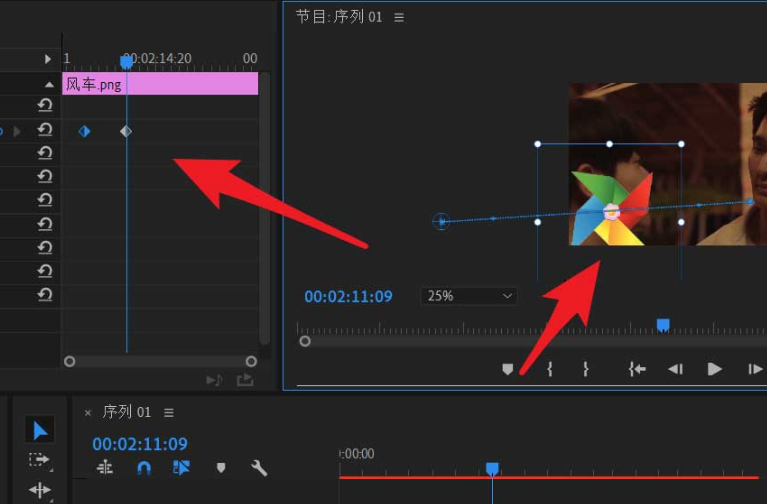
Task: Select the Selection tool arrow
Action: (x=40, y=431)
